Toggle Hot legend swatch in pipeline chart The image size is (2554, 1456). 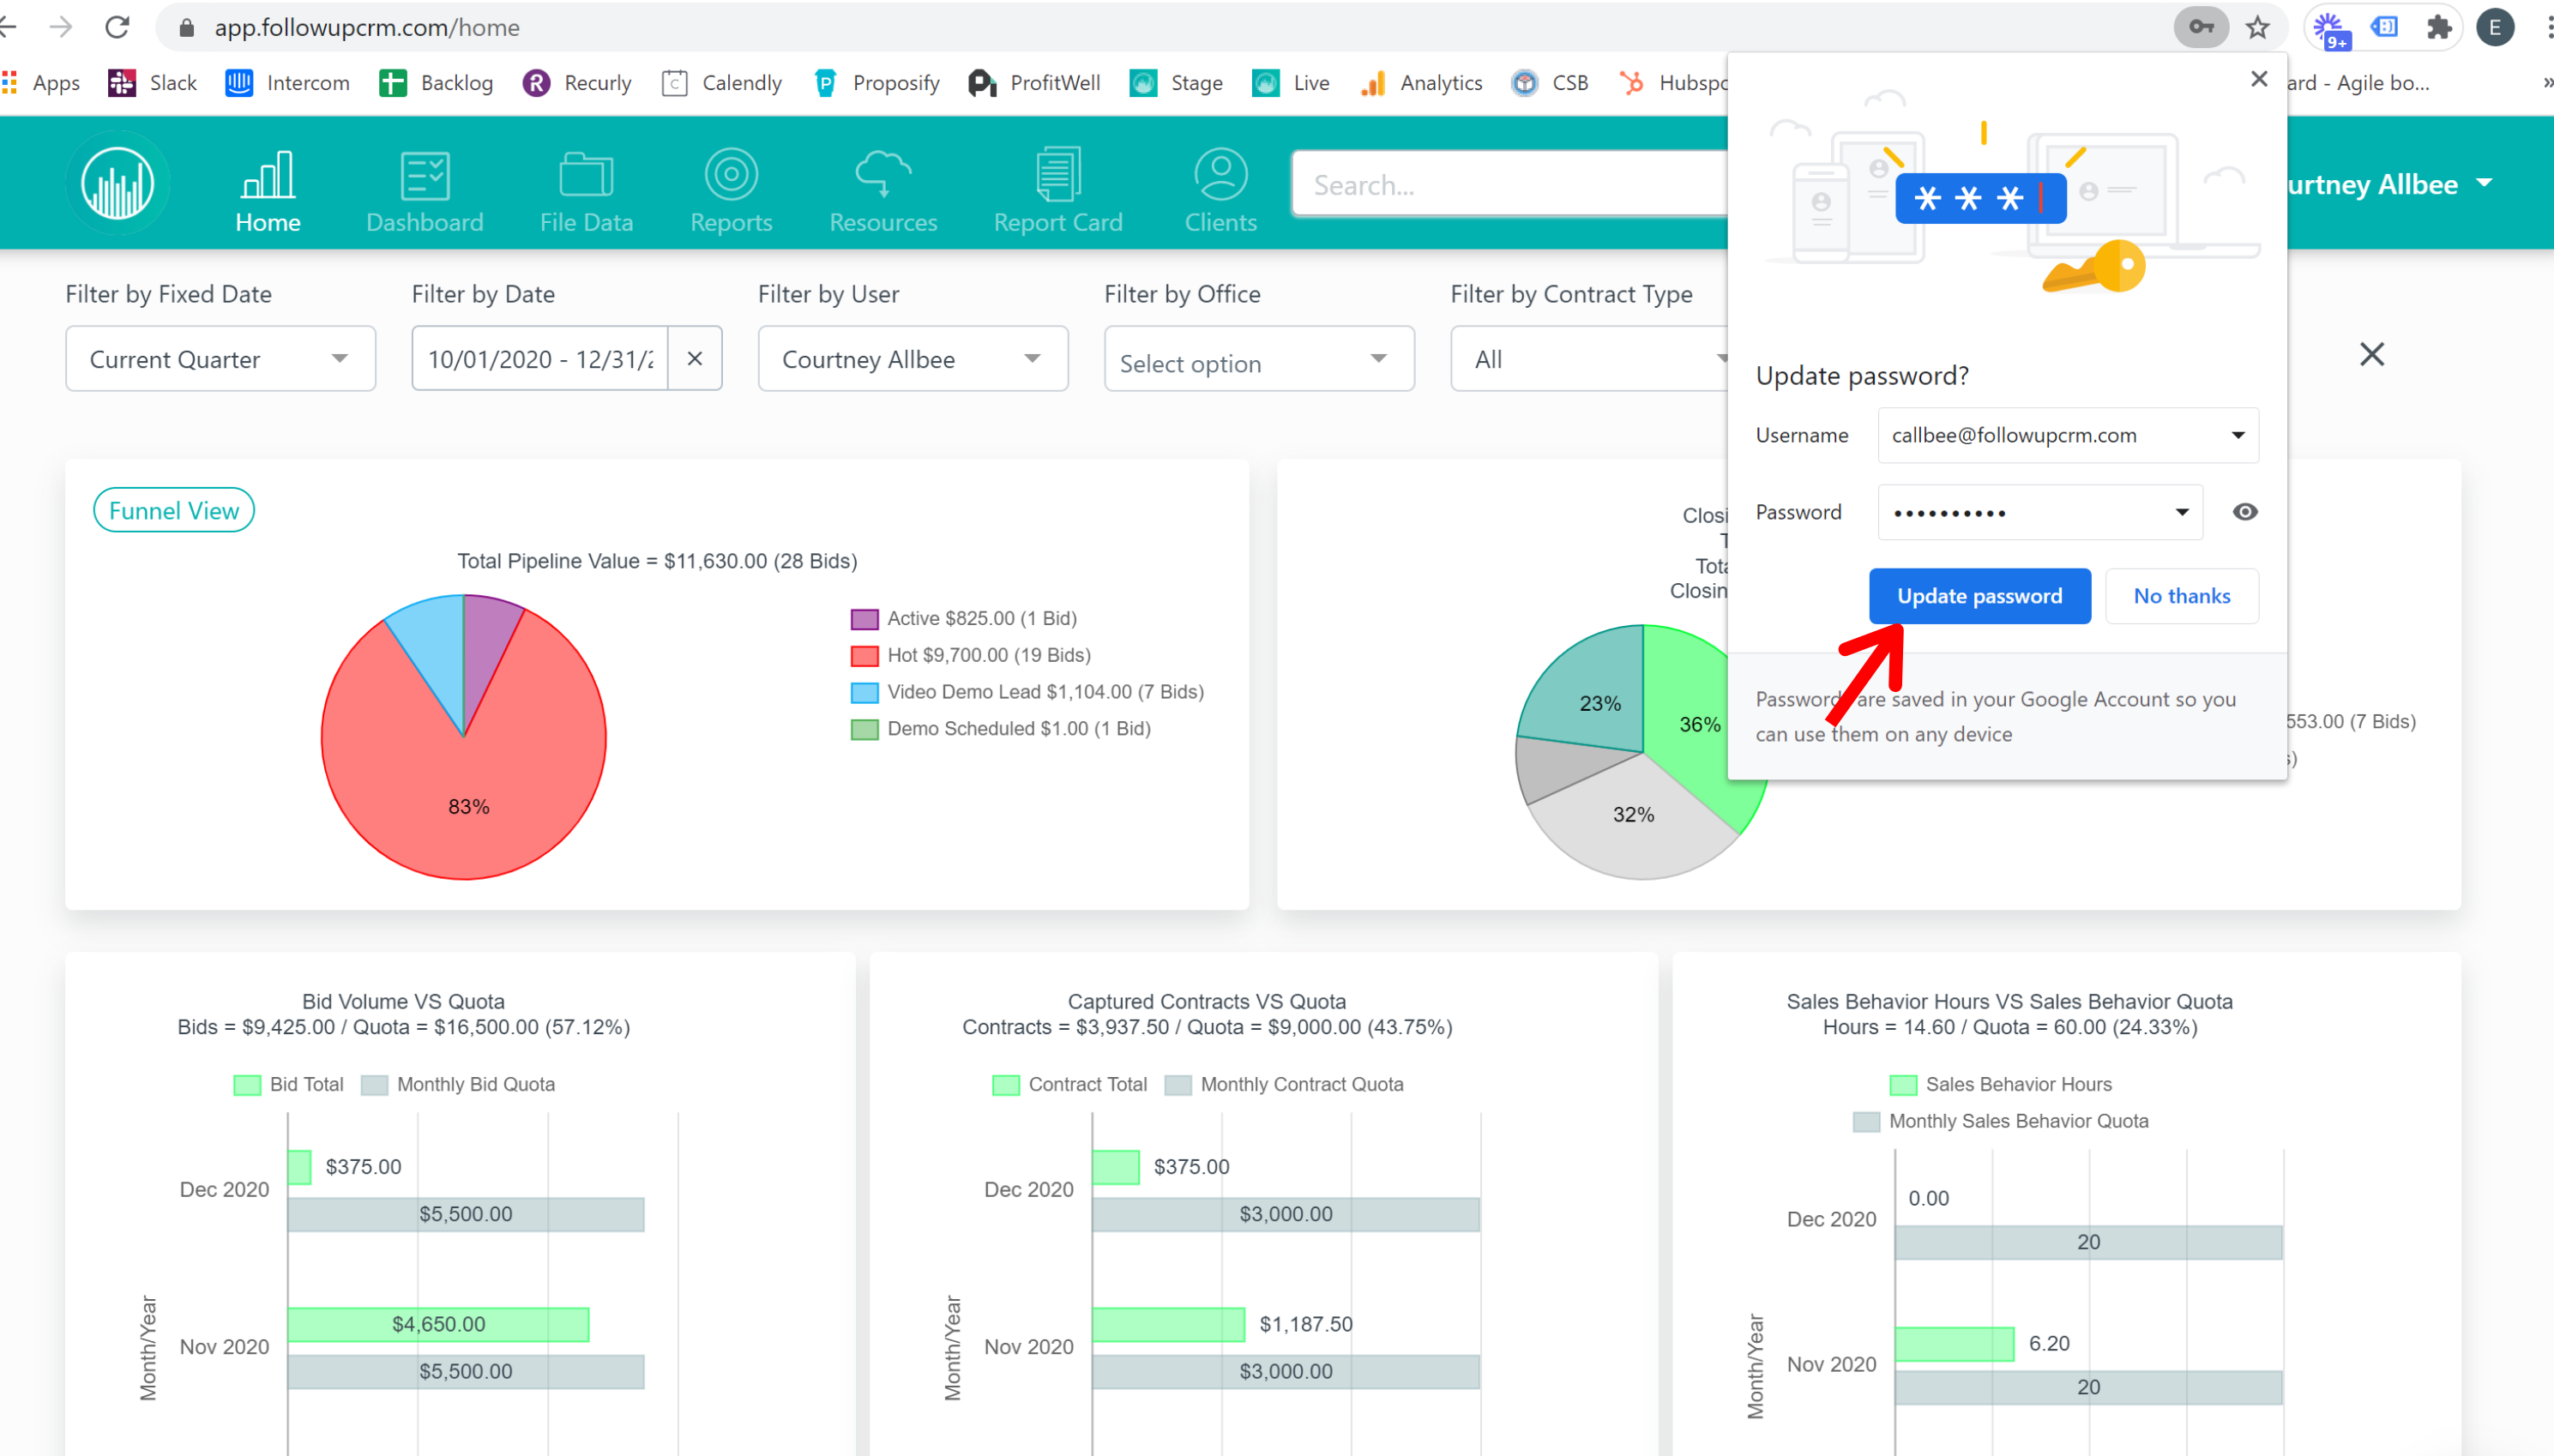coord(864,656)
